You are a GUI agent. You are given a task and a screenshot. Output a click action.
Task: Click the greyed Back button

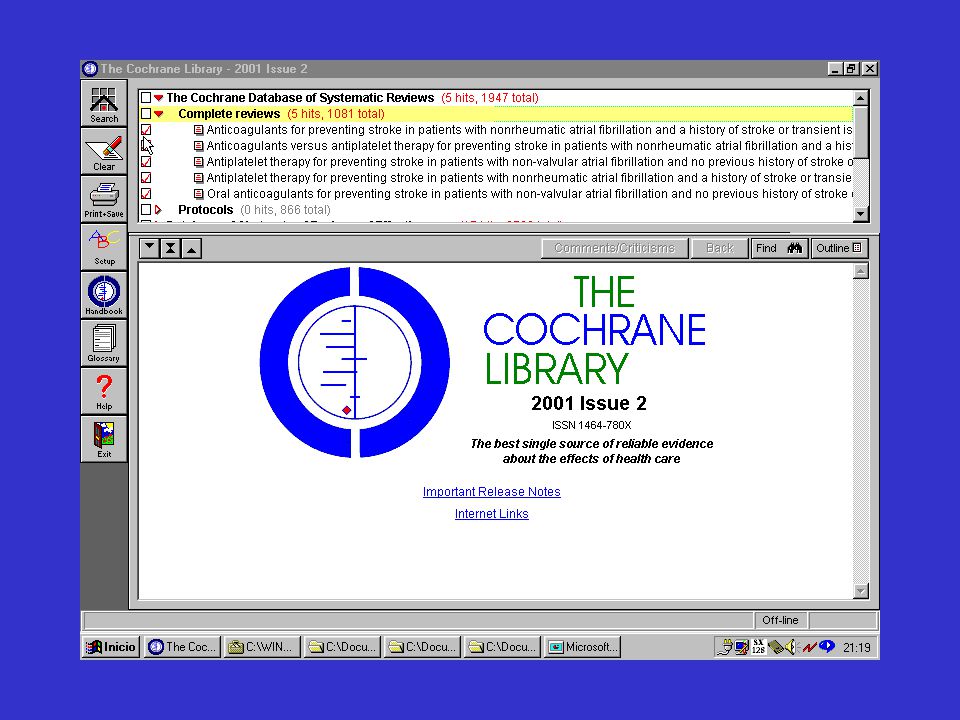point(719,248)
